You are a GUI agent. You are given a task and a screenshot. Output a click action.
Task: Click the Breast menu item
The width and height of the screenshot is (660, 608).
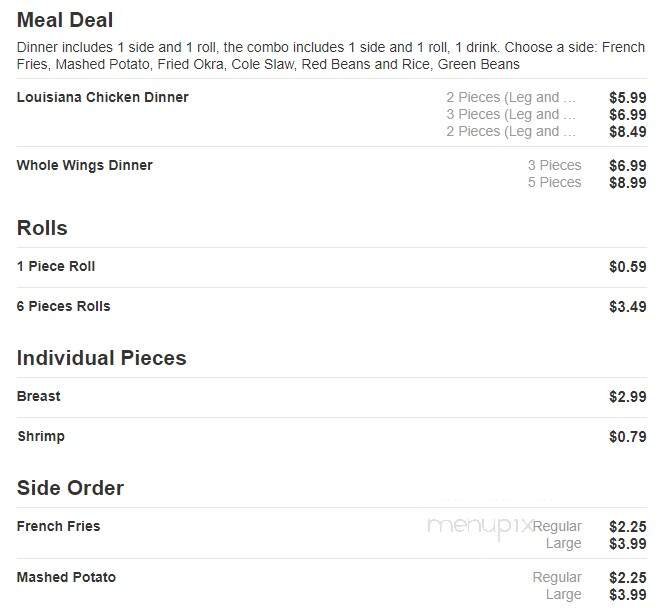(x=38, y=396)
